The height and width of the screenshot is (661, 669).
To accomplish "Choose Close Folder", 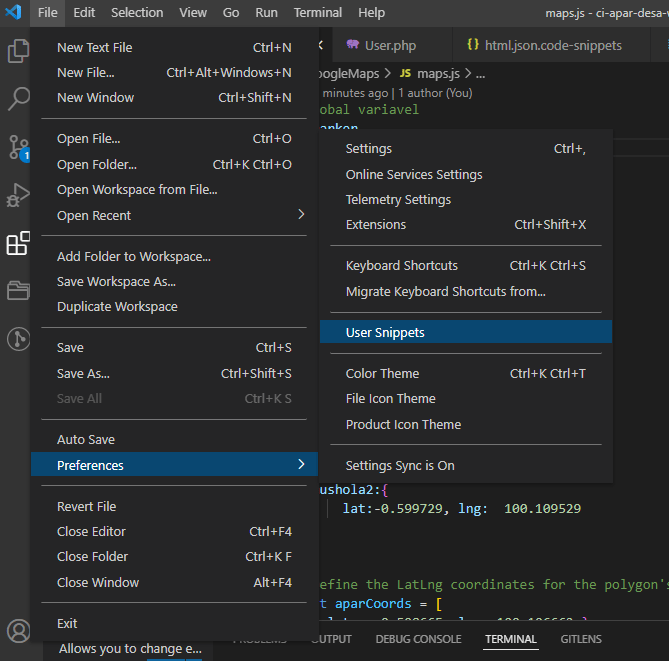I will tap(174, 557).
